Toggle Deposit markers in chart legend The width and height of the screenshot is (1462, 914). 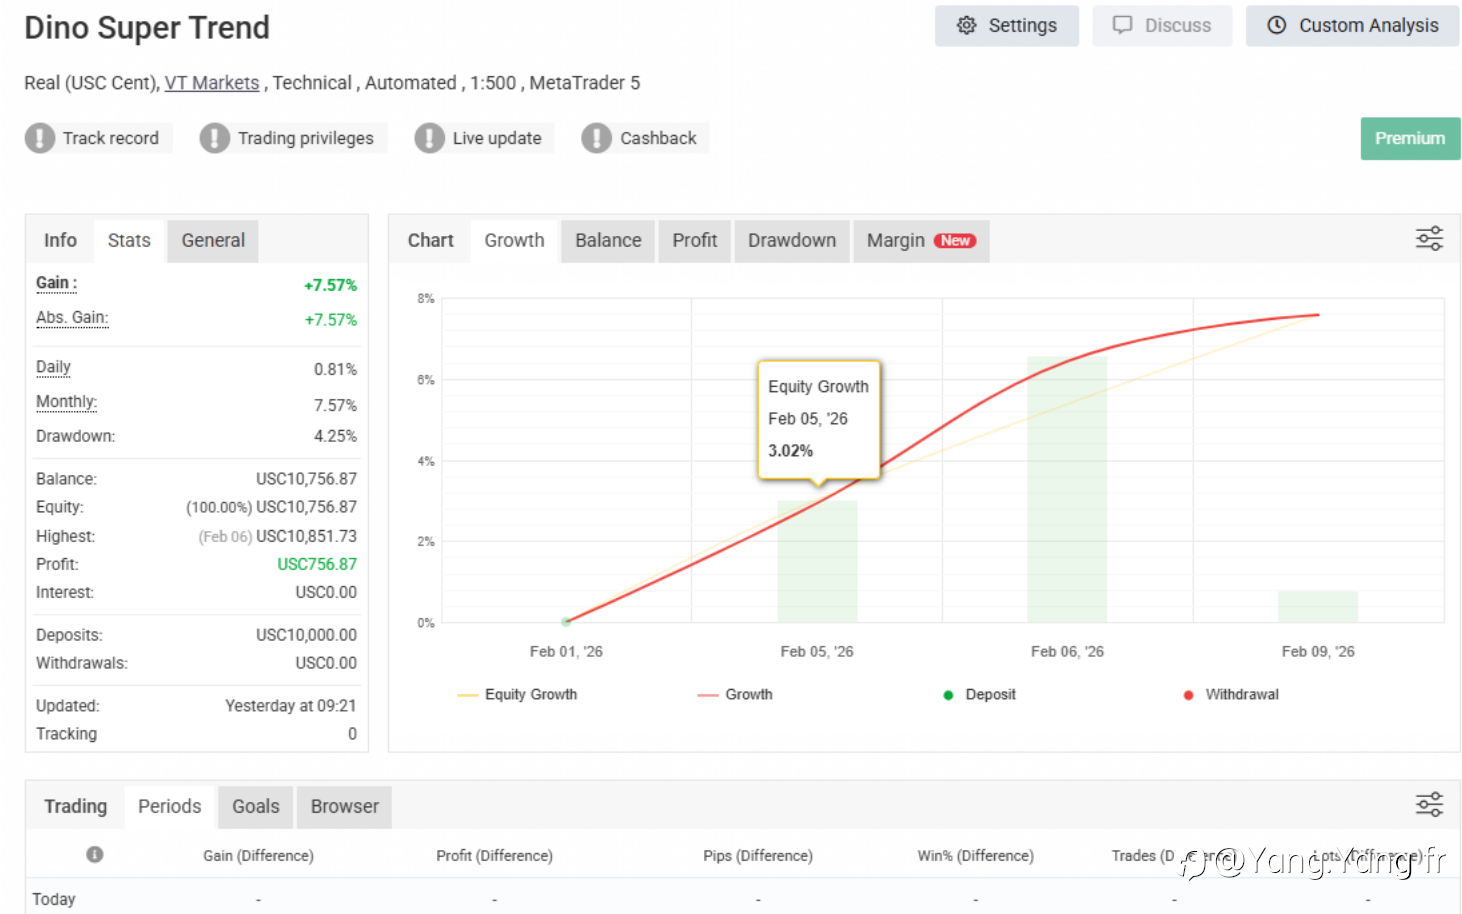click(x=979, y=694)
